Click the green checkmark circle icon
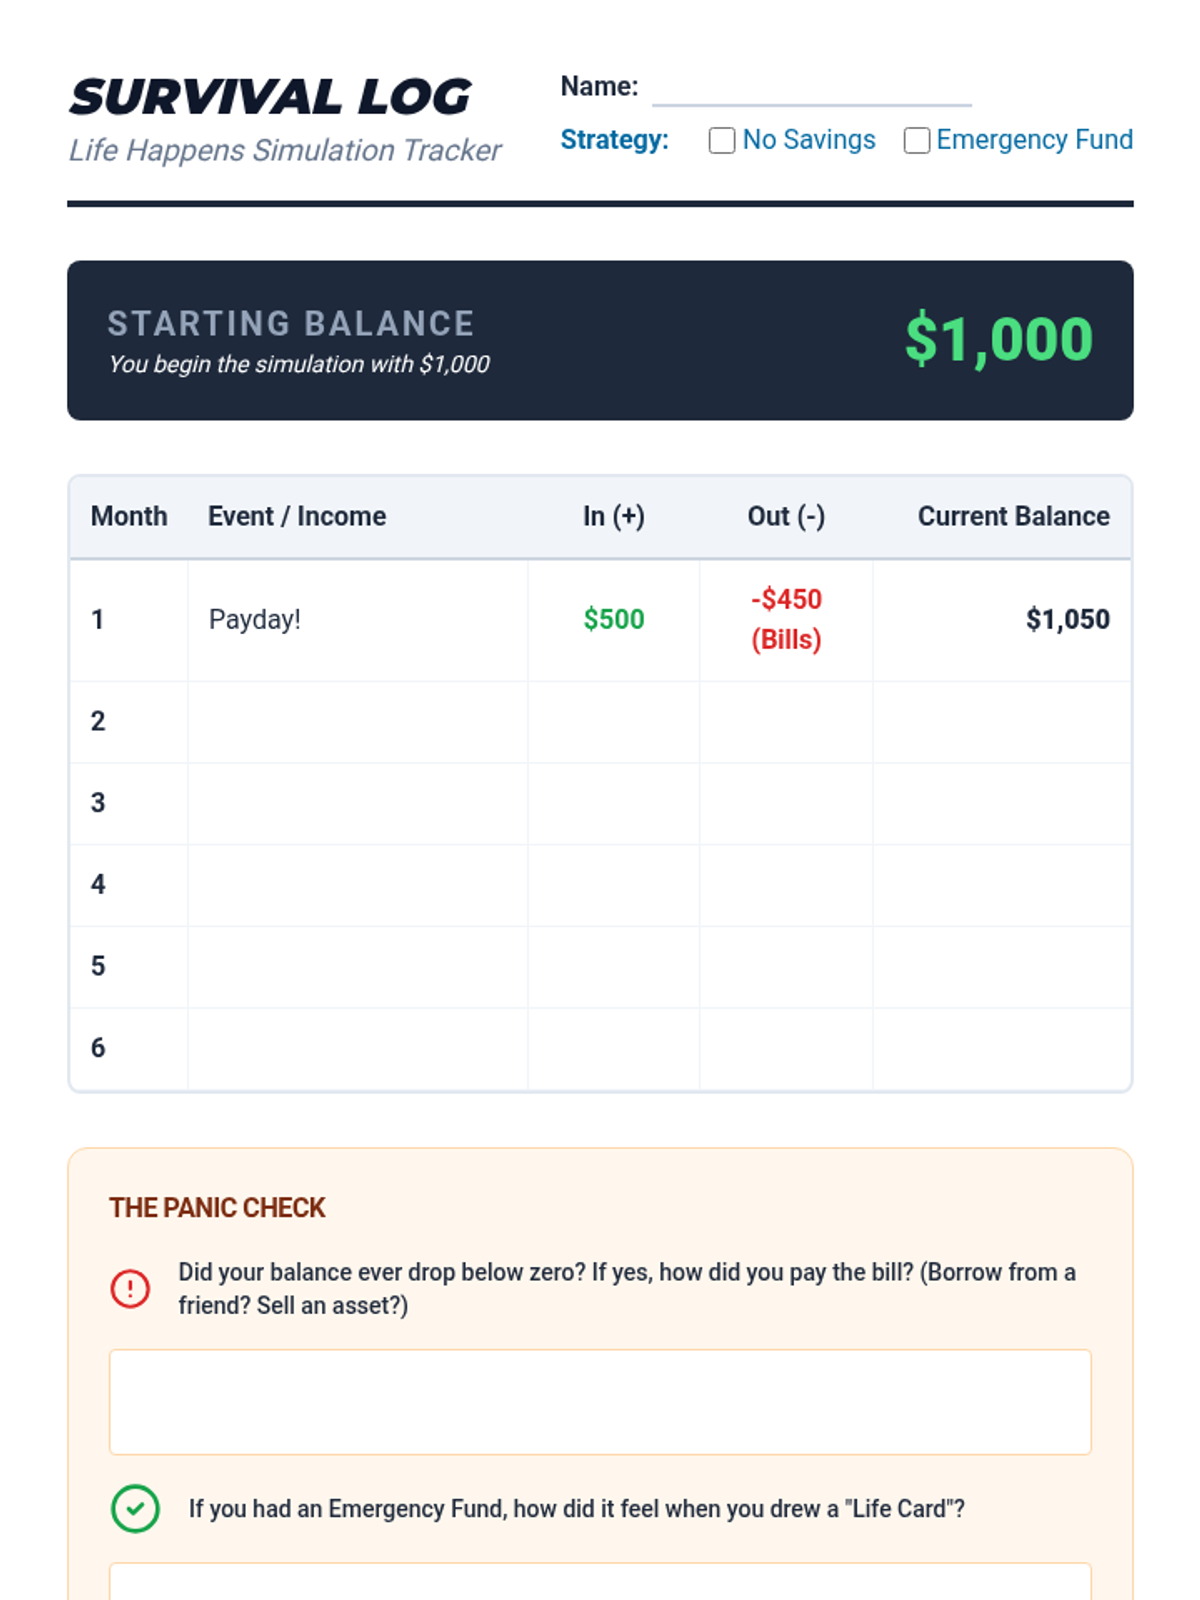This screenshot has width=1200, height=1600. tap(135, 1508)
